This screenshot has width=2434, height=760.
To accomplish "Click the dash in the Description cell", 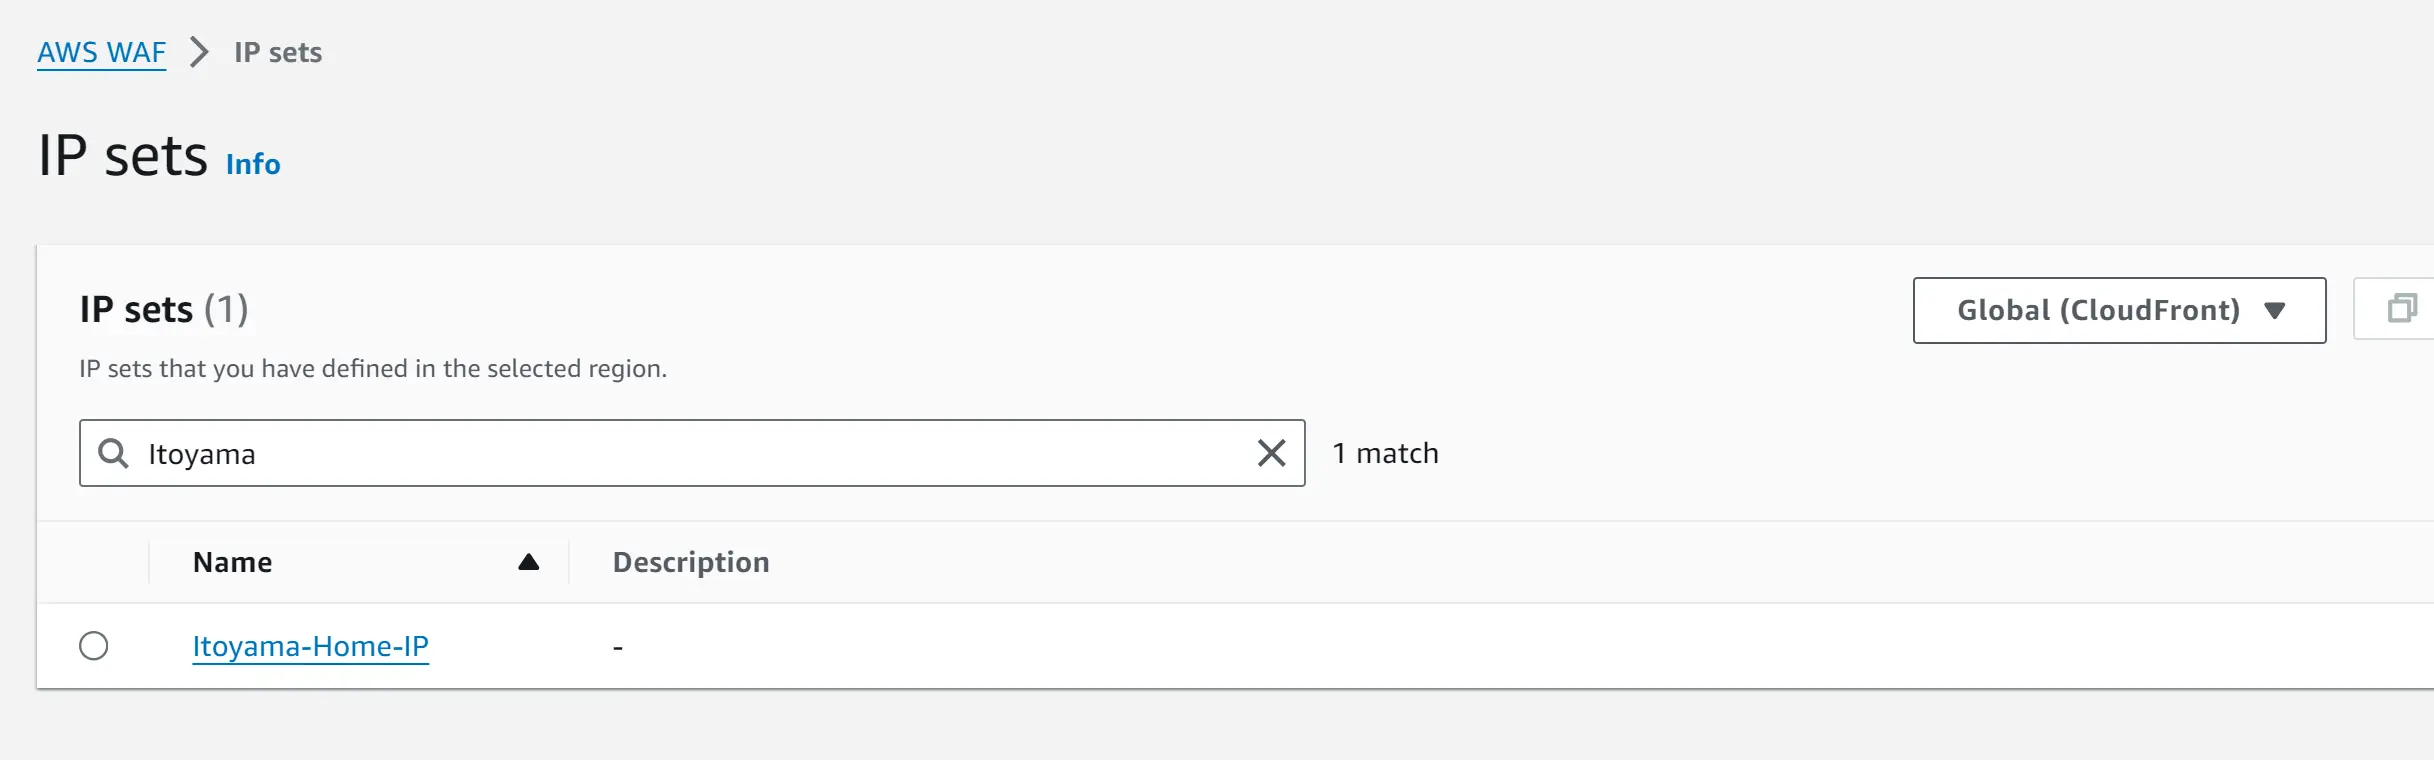I will pos(618,648).
